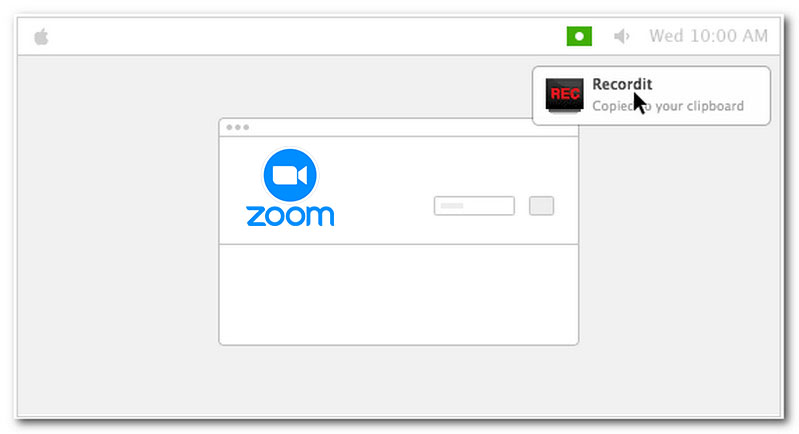The width and height of the screenshot is (799, 434).
Task: Click the blue Zoom camera logo
Action: click(290, 175)
